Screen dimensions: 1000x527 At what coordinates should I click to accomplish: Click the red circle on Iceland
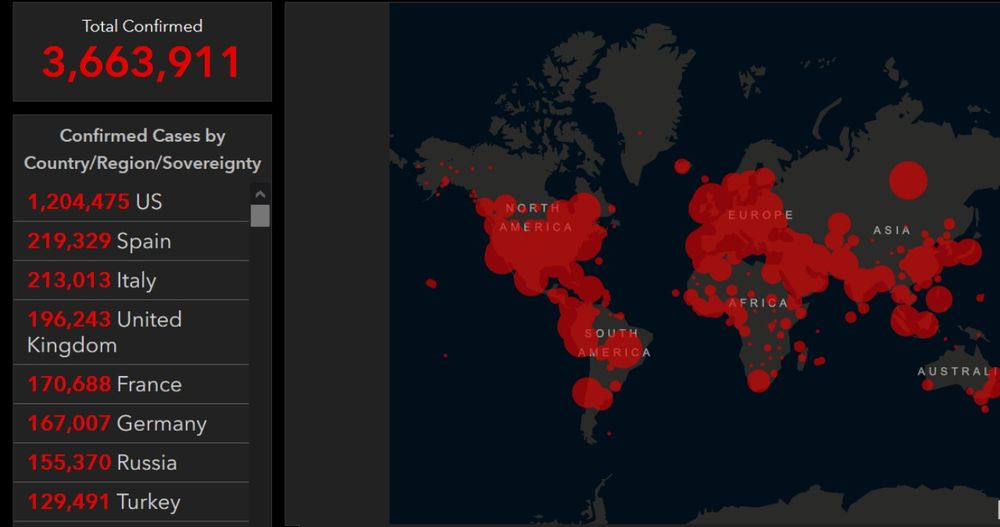point(682,167)
